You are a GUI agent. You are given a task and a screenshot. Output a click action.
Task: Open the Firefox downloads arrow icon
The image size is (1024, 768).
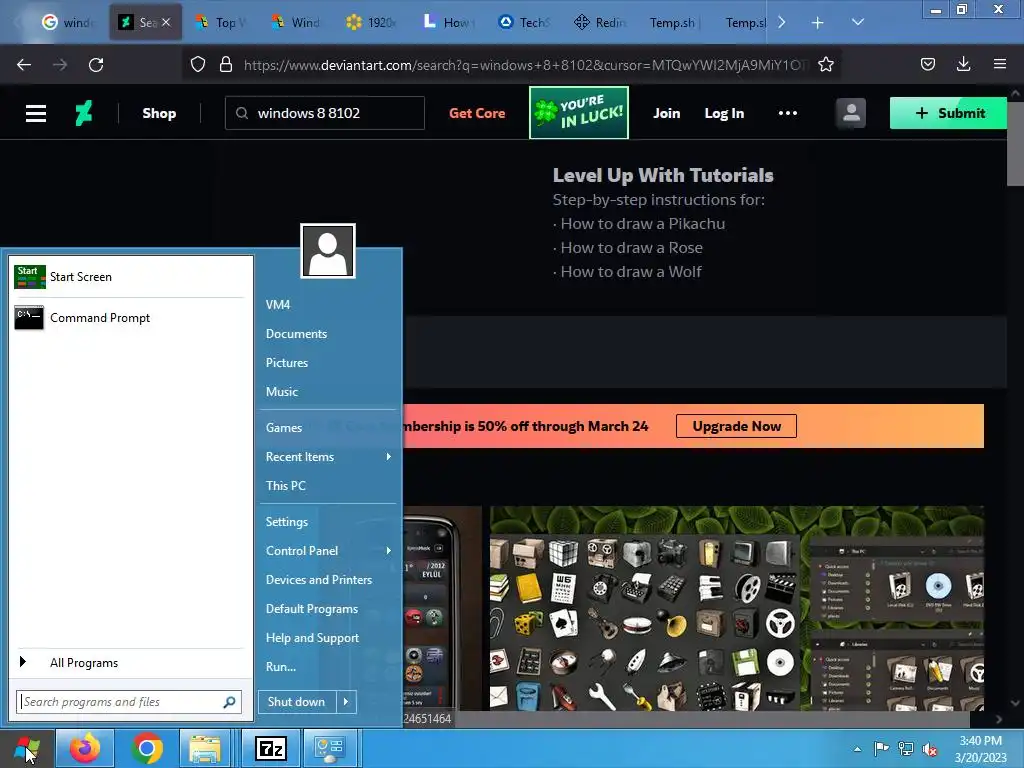click(963, 64)
